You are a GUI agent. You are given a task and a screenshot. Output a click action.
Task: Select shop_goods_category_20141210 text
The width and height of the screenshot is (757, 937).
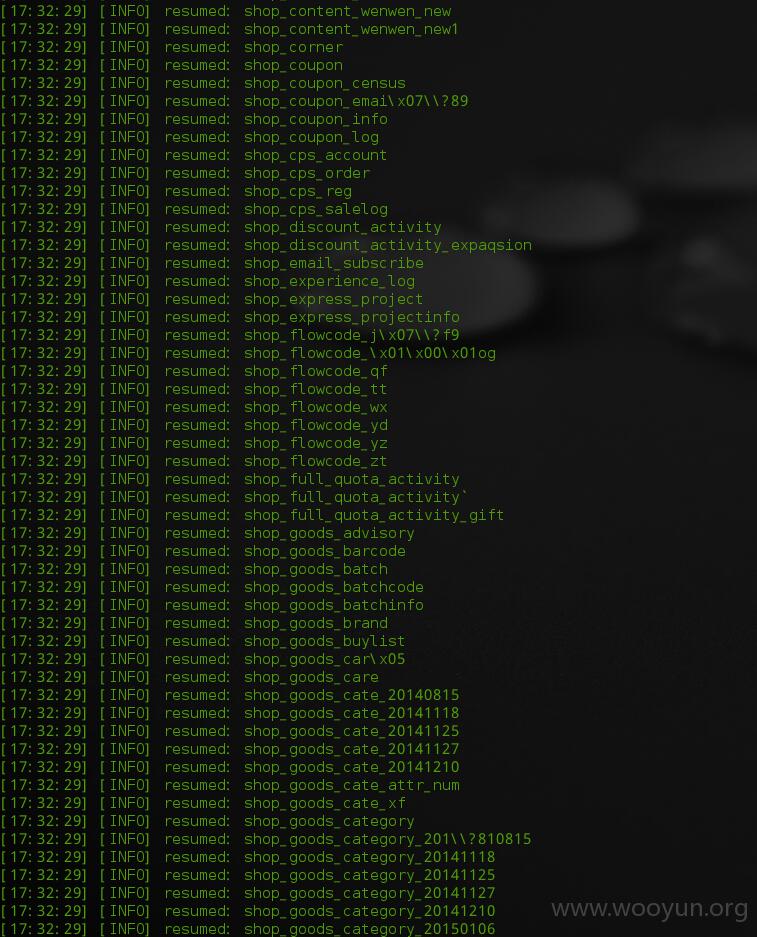(370, 911)
